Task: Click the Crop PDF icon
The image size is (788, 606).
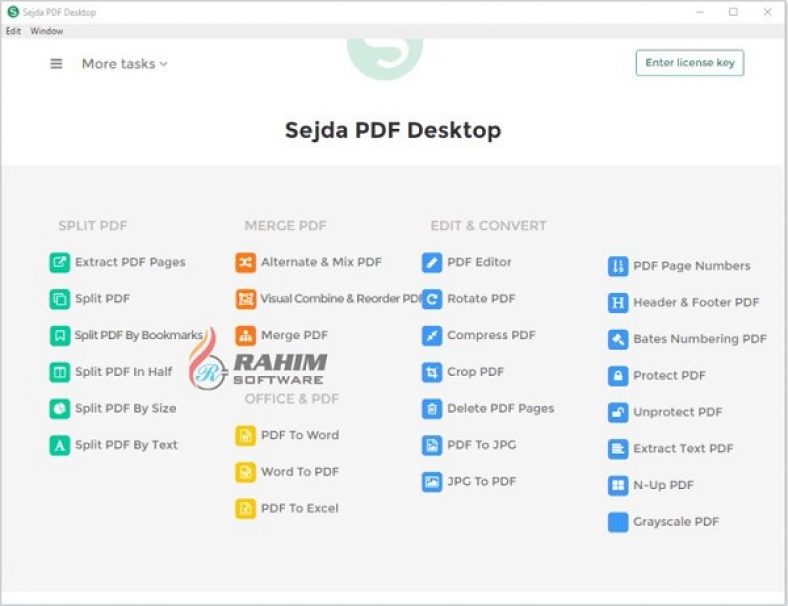Action: click(432, 372)
